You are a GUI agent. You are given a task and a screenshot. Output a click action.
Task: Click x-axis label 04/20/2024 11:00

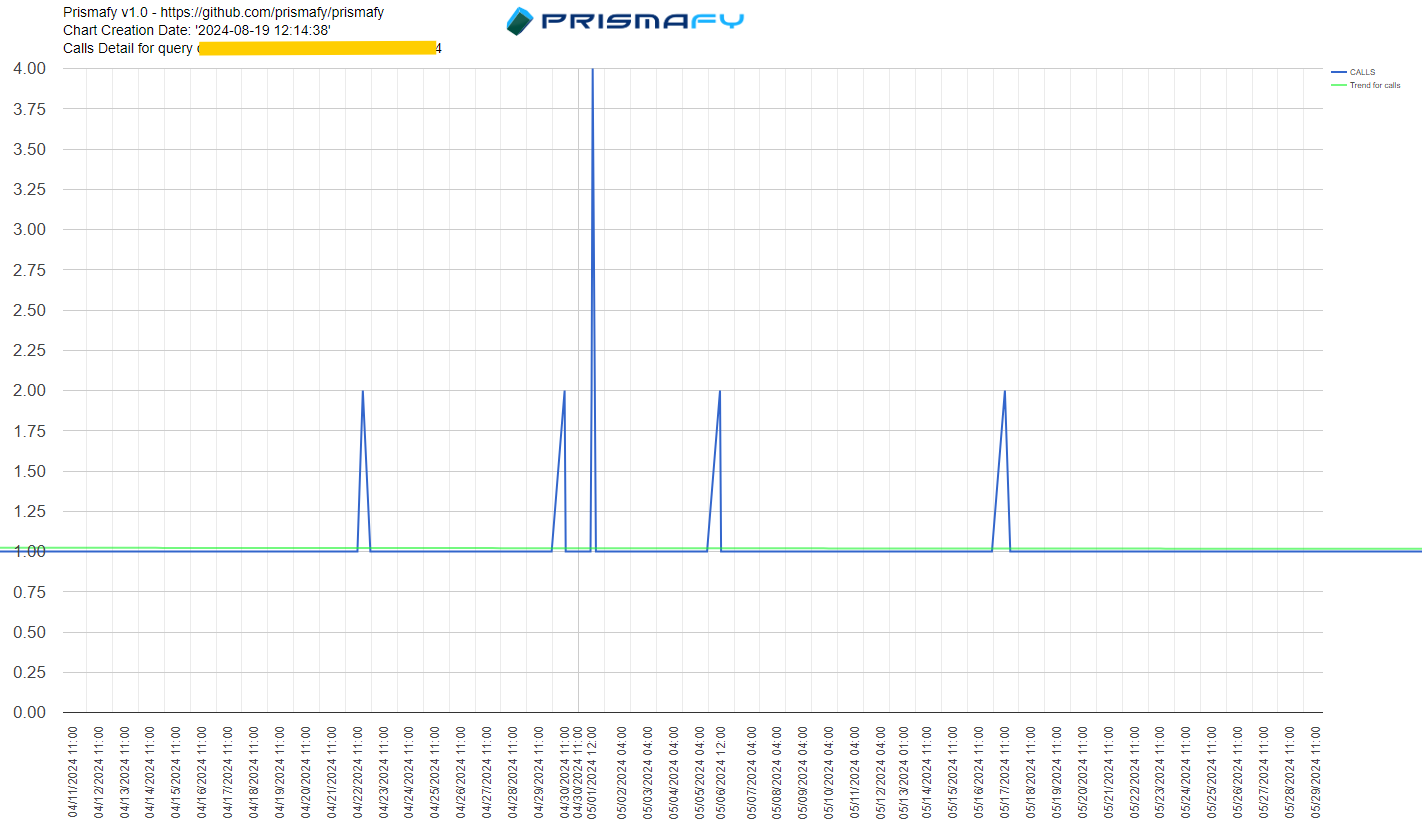(306, 772)
